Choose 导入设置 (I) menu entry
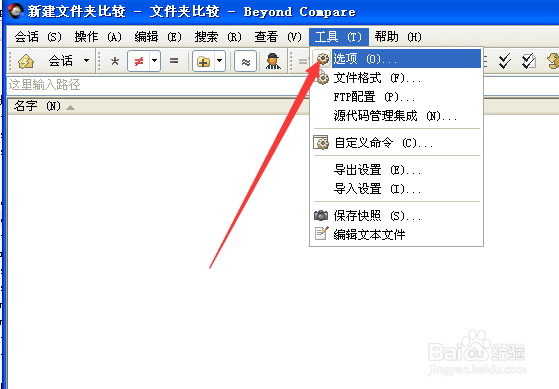This screenshot has height=389, width=559. (x=396, y=189)
